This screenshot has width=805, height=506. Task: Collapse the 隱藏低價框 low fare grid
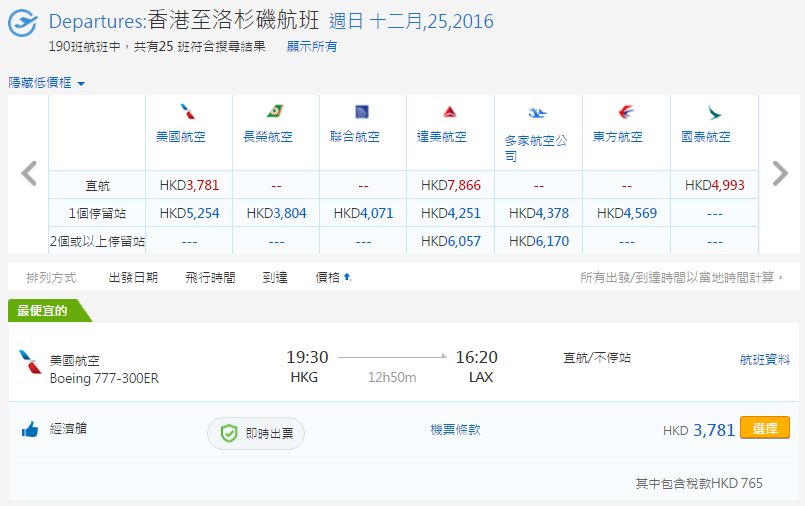tap(47, 83)
